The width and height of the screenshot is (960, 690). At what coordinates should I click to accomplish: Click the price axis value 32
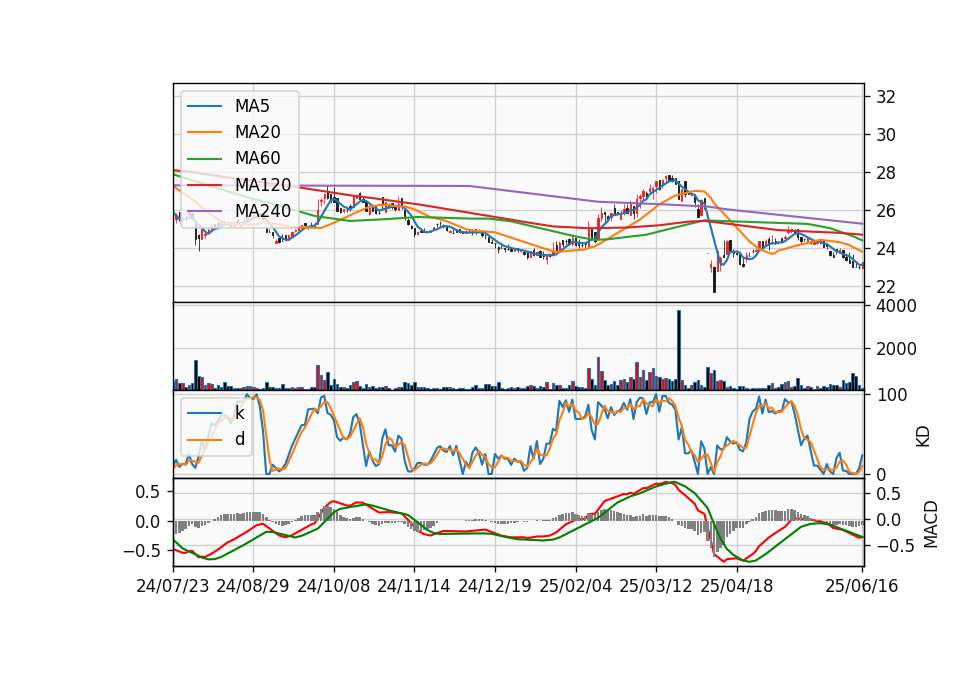point(885,97)
